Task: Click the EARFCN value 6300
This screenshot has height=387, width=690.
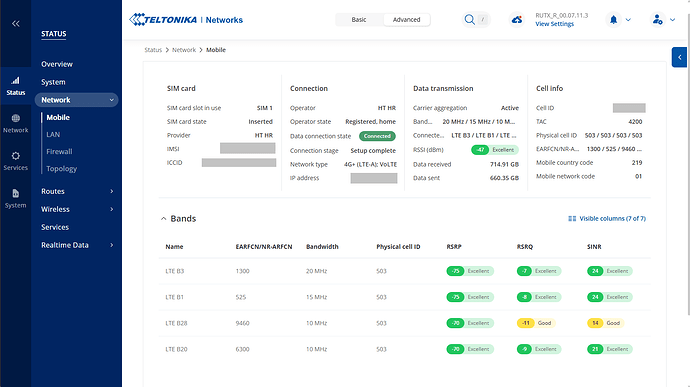Action: pos(242,349)
